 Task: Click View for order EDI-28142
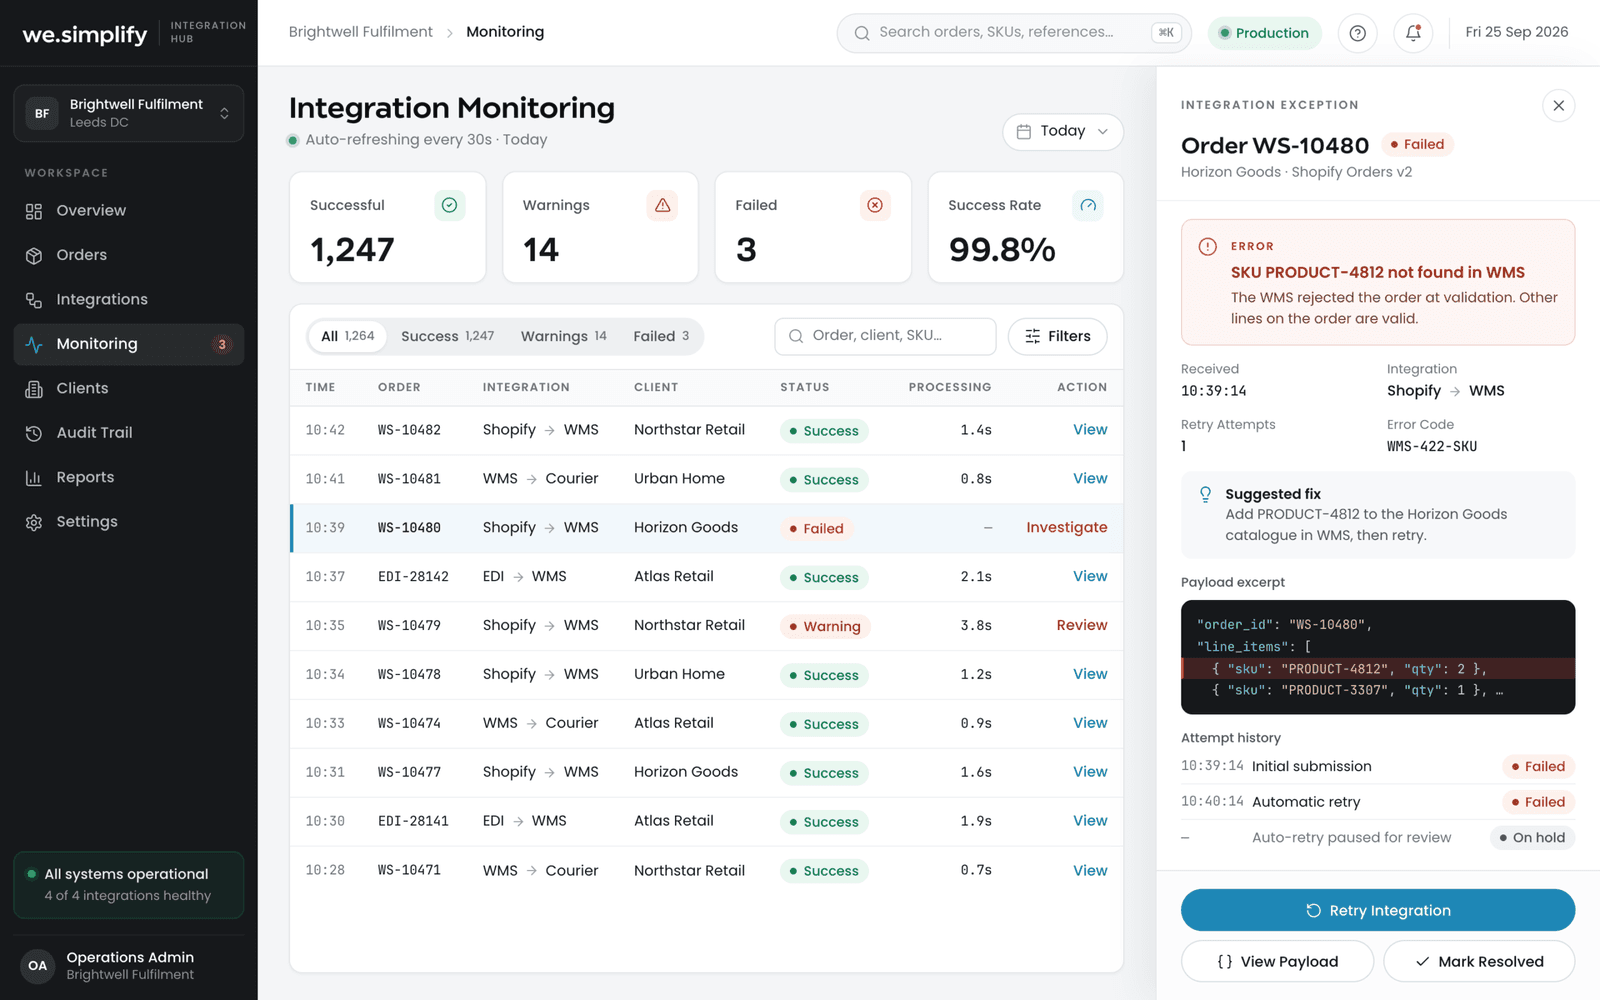pos(1089,576)
